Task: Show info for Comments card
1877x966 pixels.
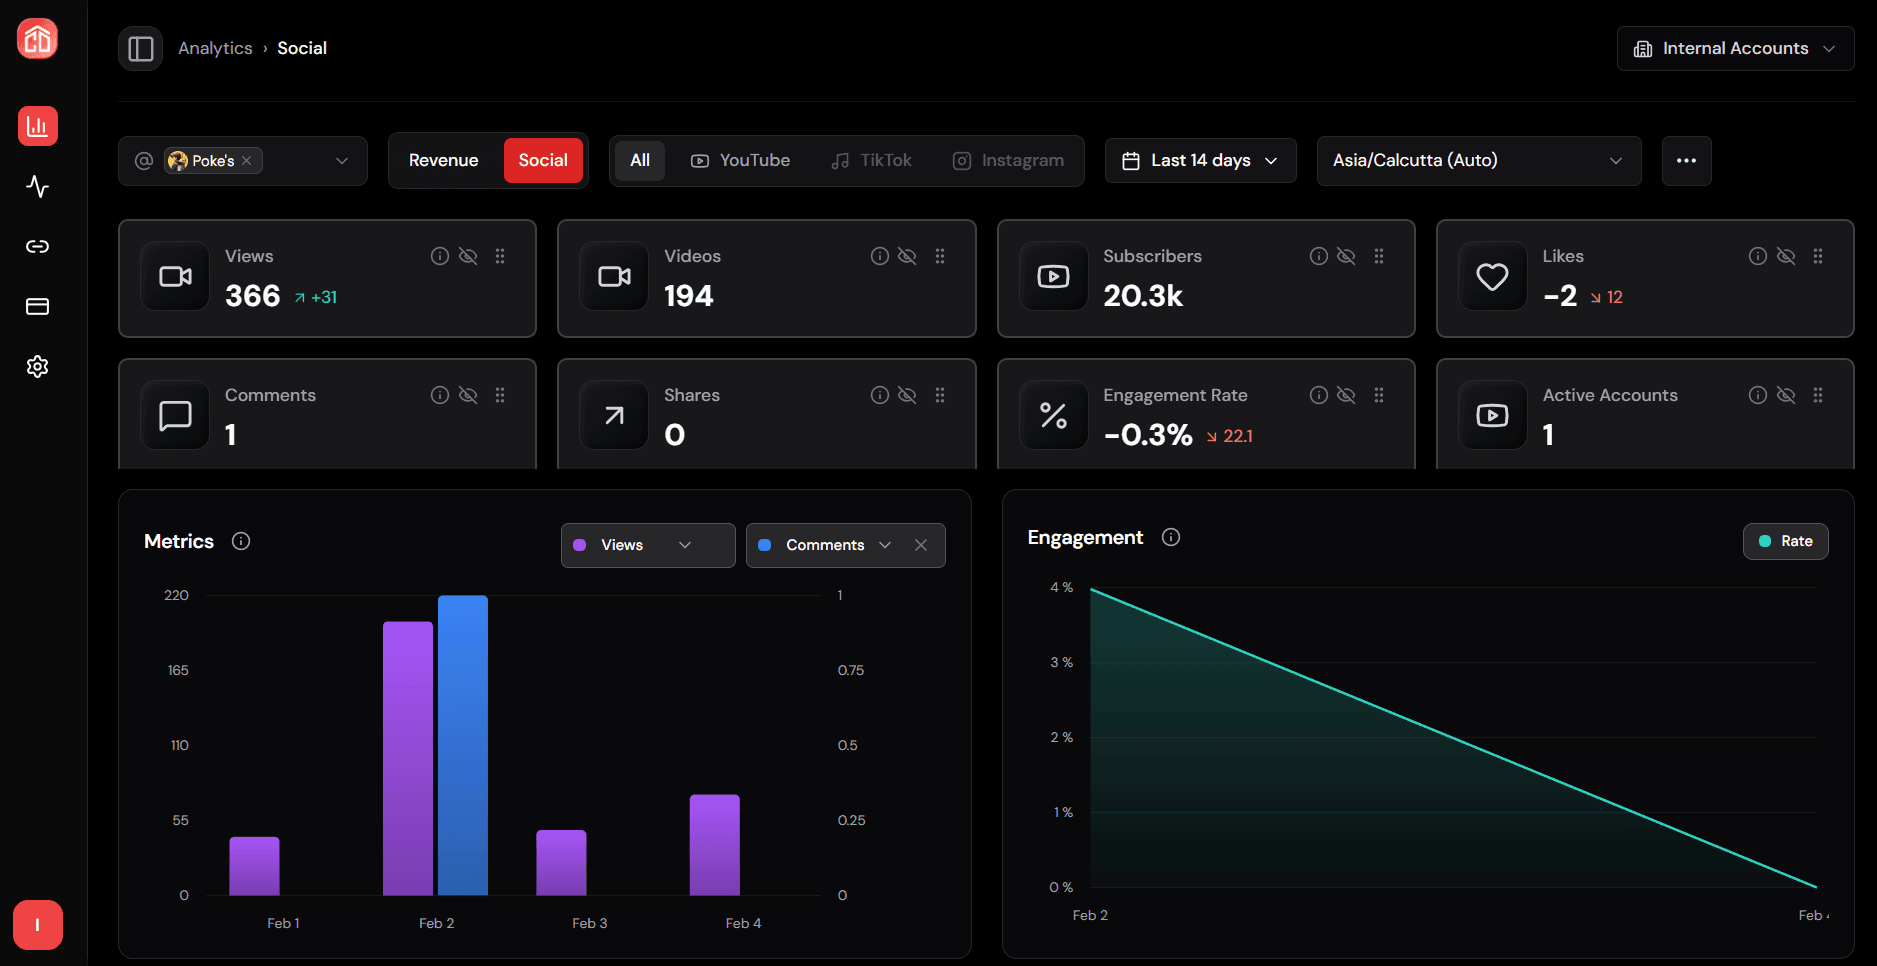Action: tap(440, 395)
